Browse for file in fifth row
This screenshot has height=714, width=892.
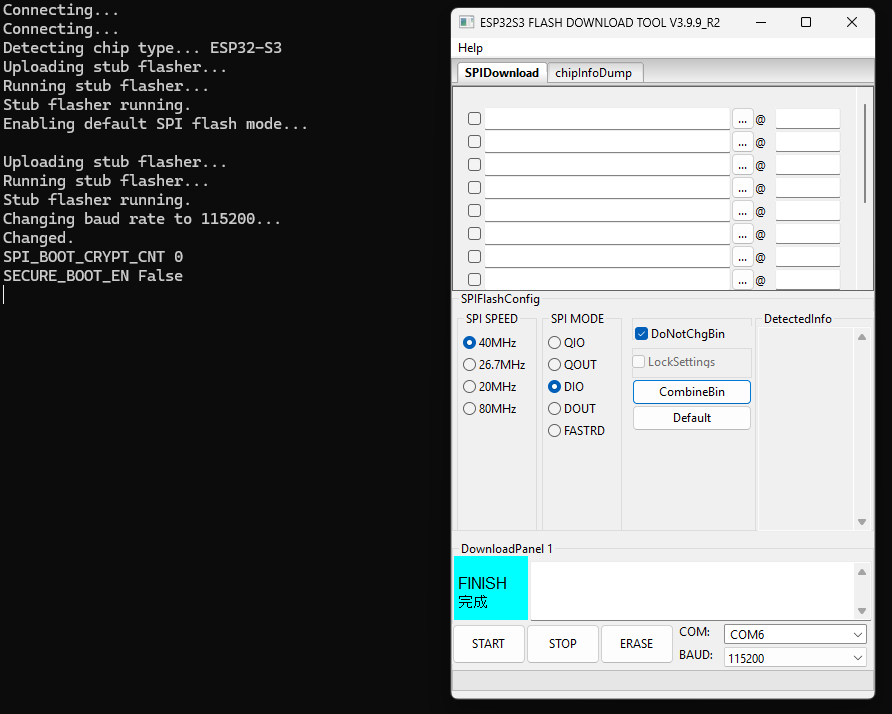[742, 212]
